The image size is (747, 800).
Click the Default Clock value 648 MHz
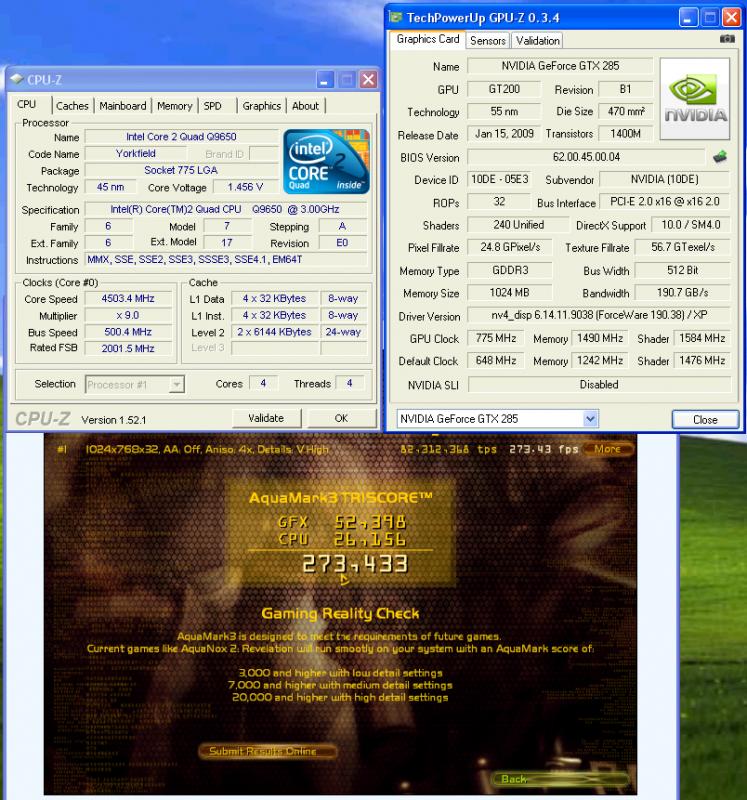click(496, 361)
